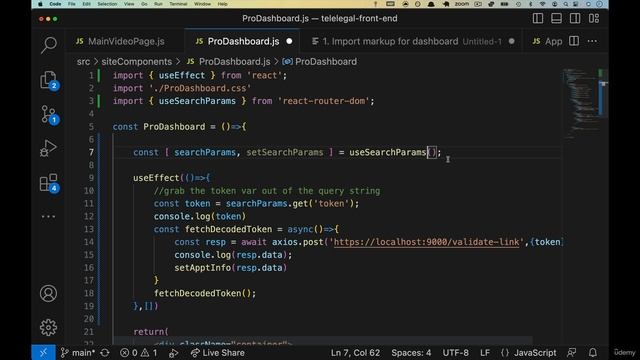Change file encoding UTF-8

[456, 353]
